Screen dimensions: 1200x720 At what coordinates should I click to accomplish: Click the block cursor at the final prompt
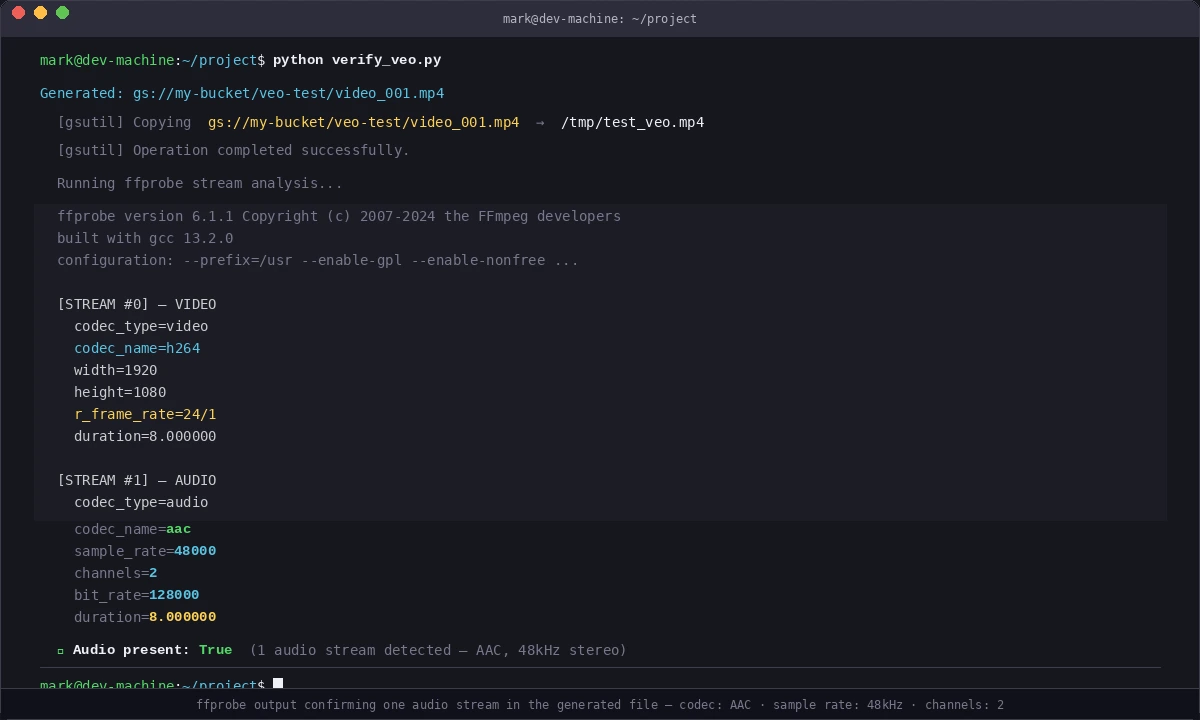tap(278, 684)
